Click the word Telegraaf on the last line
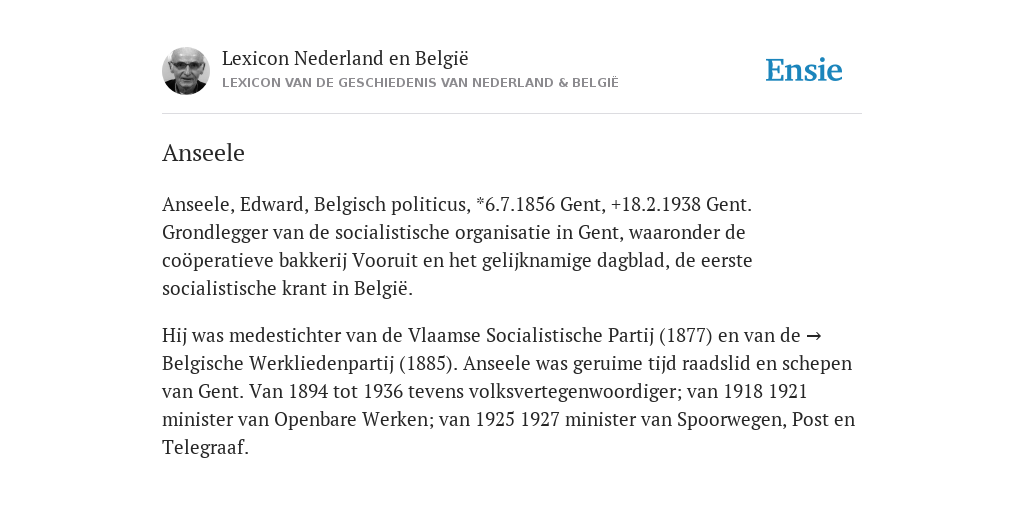 pyautogui.click(x=205, y=448)
